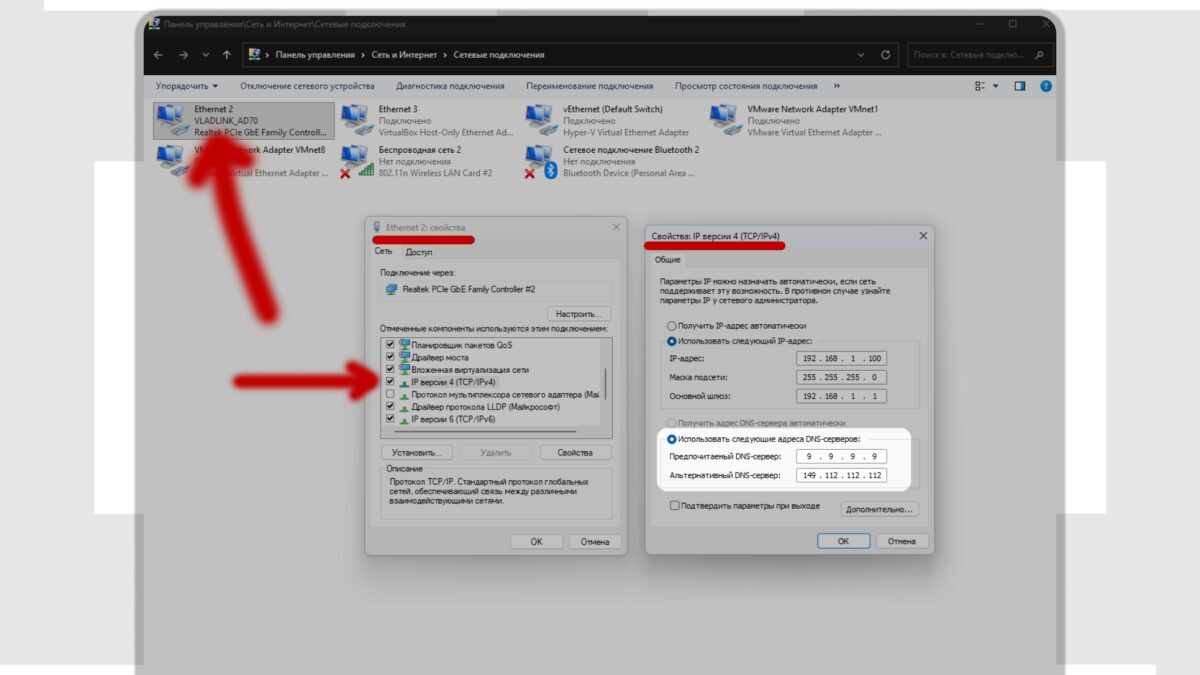Click OK in Ethernet 2 properties dialog
1200x675 pixels.
tap(536, 542)
